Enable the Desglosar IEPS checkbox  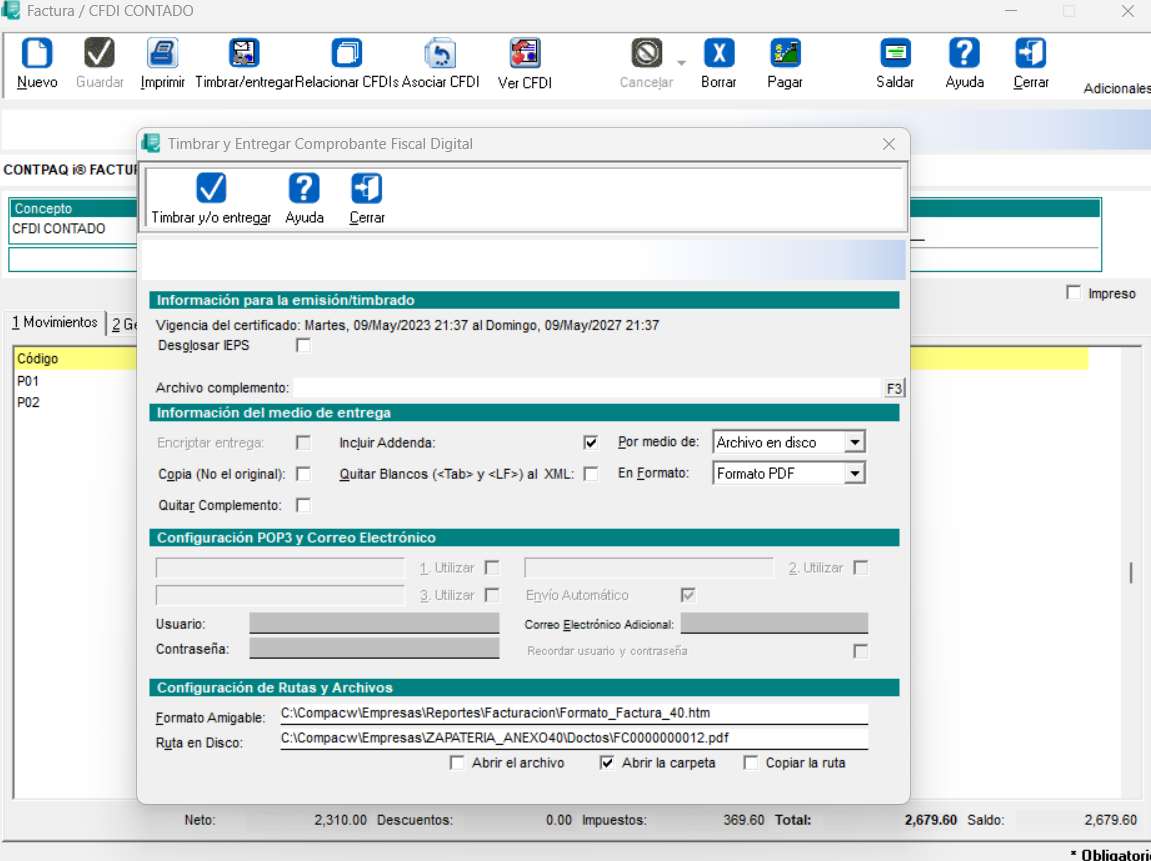tap(304, 346)
